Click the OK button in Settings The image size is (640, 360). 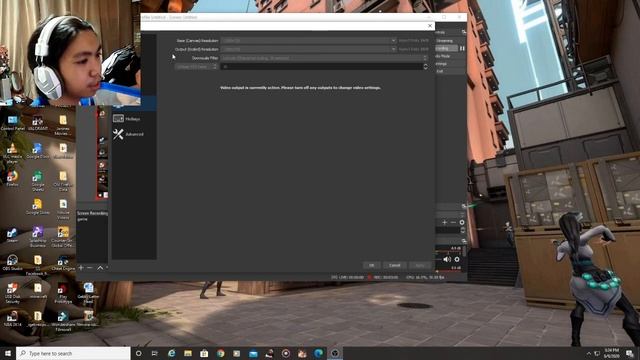click(x=371, y=265)
